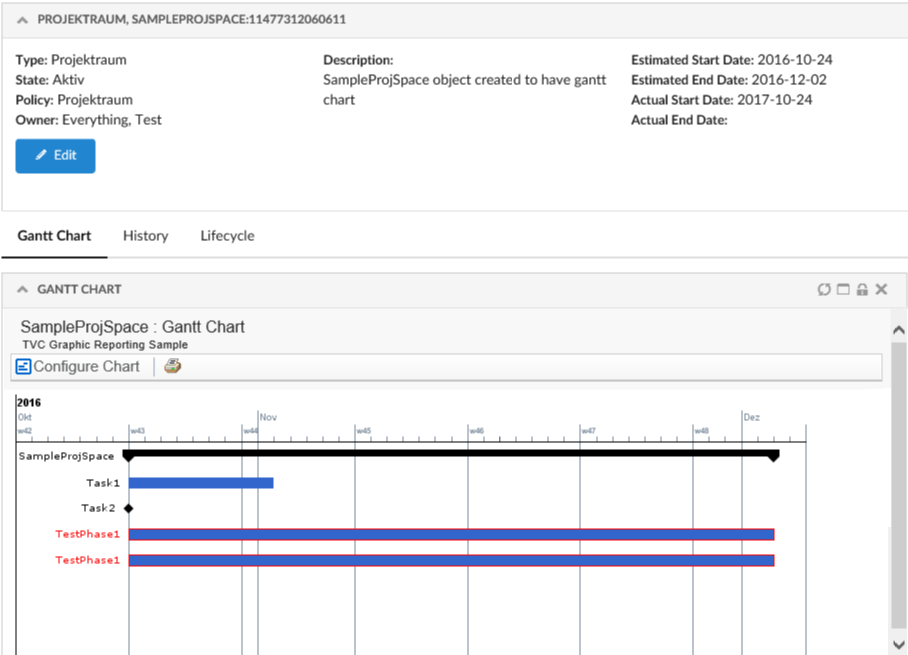Close the Gantt Chart panel
Viewport: 908px width, 655px height.
point(881,290)
